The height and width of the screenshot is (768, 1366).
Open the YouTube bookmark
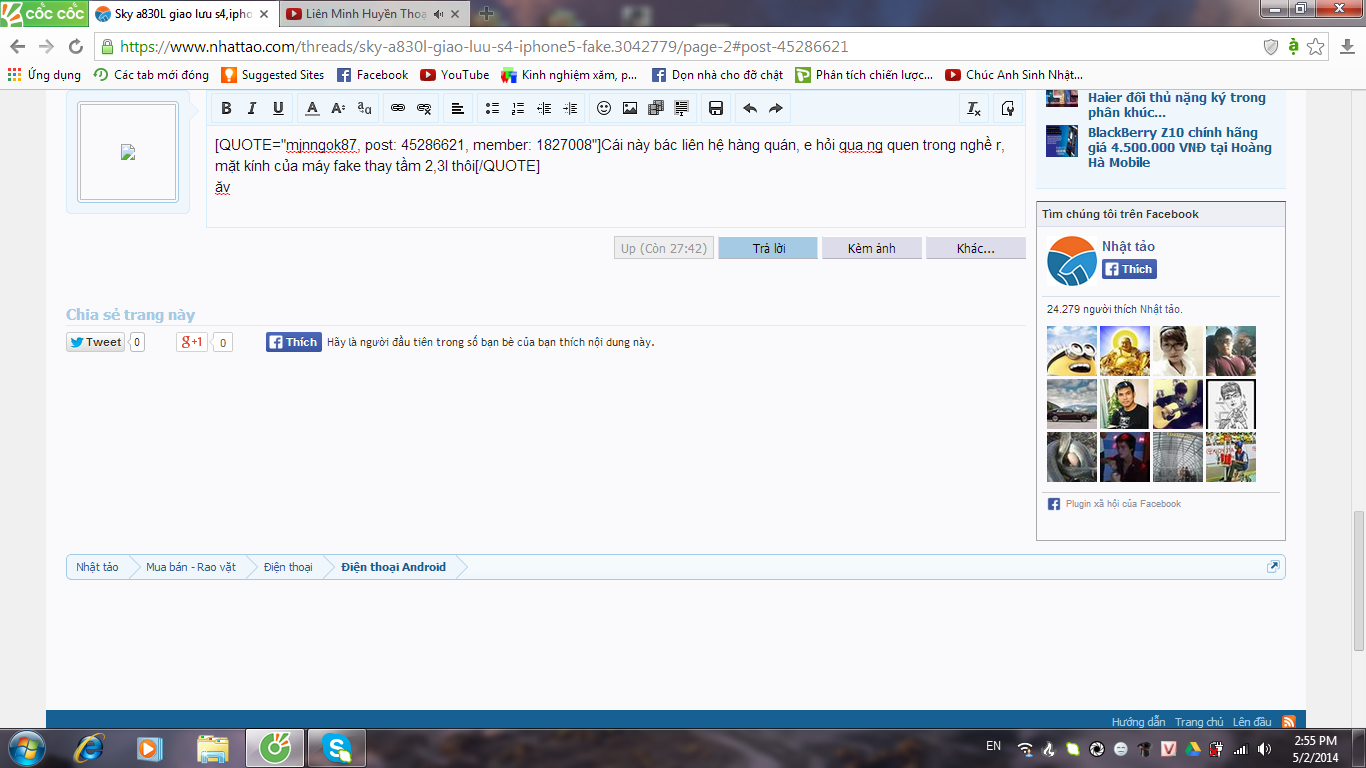tap(455, 75)
